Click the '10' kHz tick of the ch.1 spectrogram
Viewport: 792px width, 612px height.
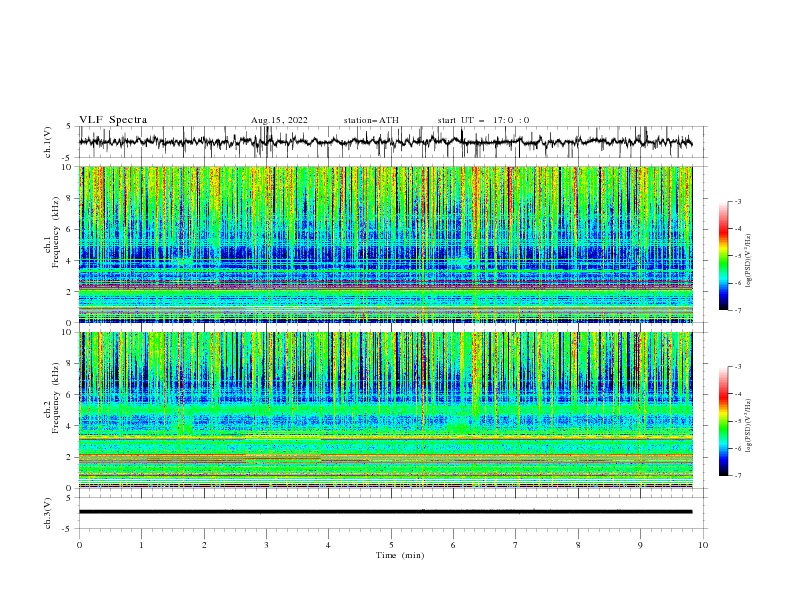coord(69,167)
